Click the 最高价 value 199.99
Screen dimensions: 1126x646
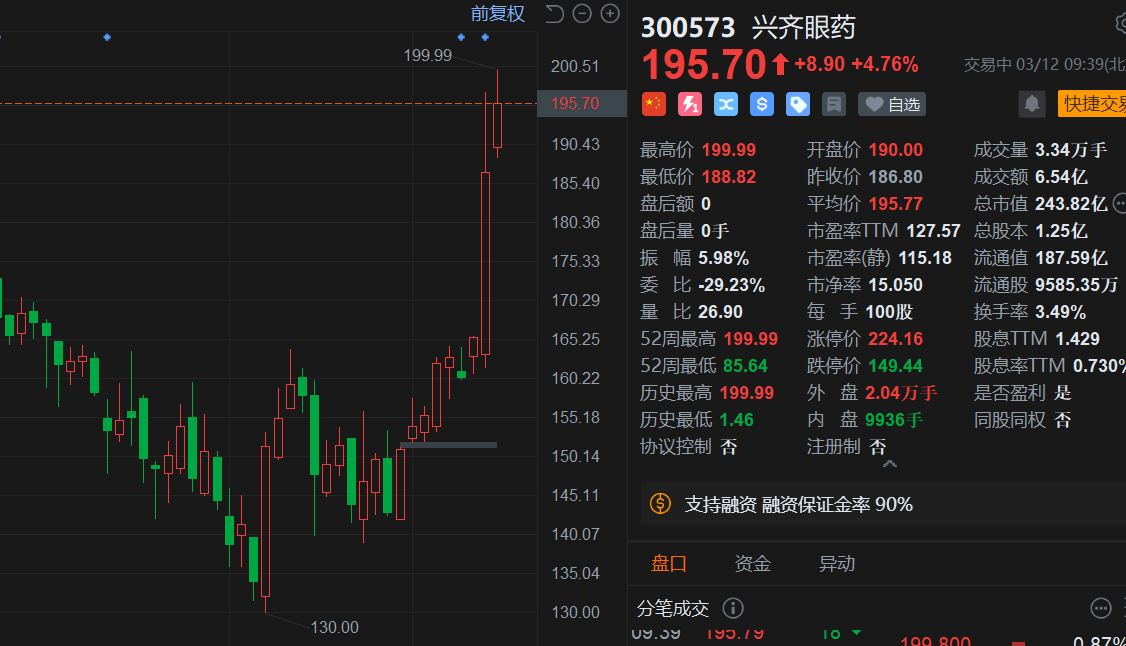[x=728, y=150]
